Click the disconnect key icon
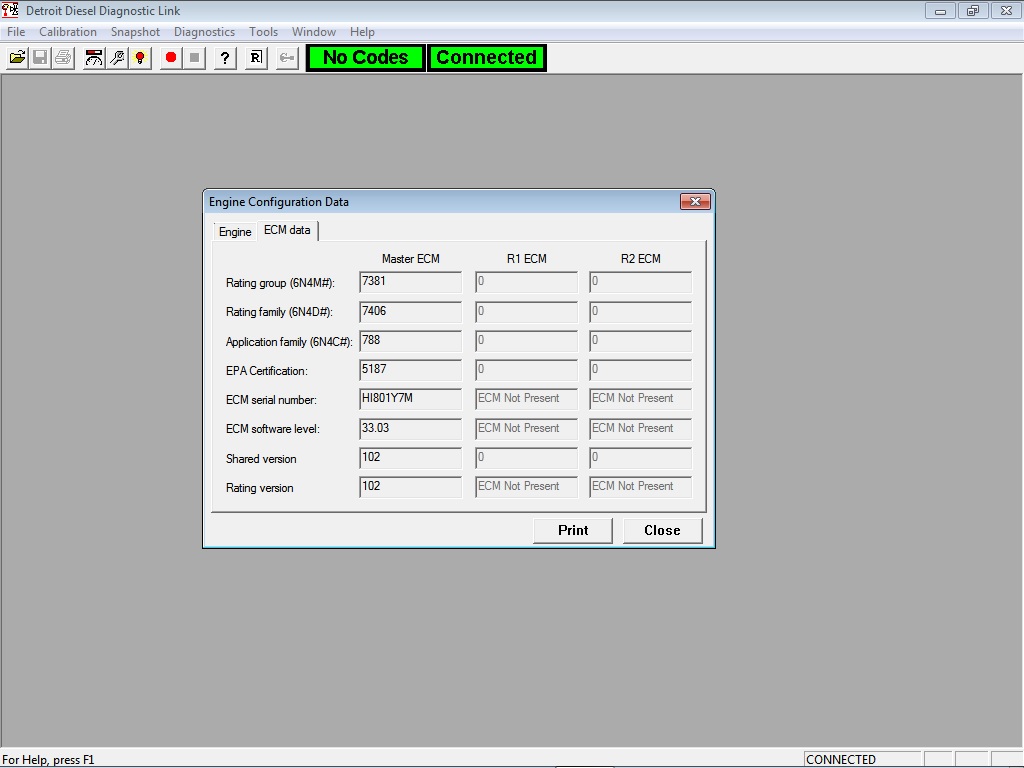The height and width of the screenshot is (768, 1024). pyautogui.click(x=285, y=57)
